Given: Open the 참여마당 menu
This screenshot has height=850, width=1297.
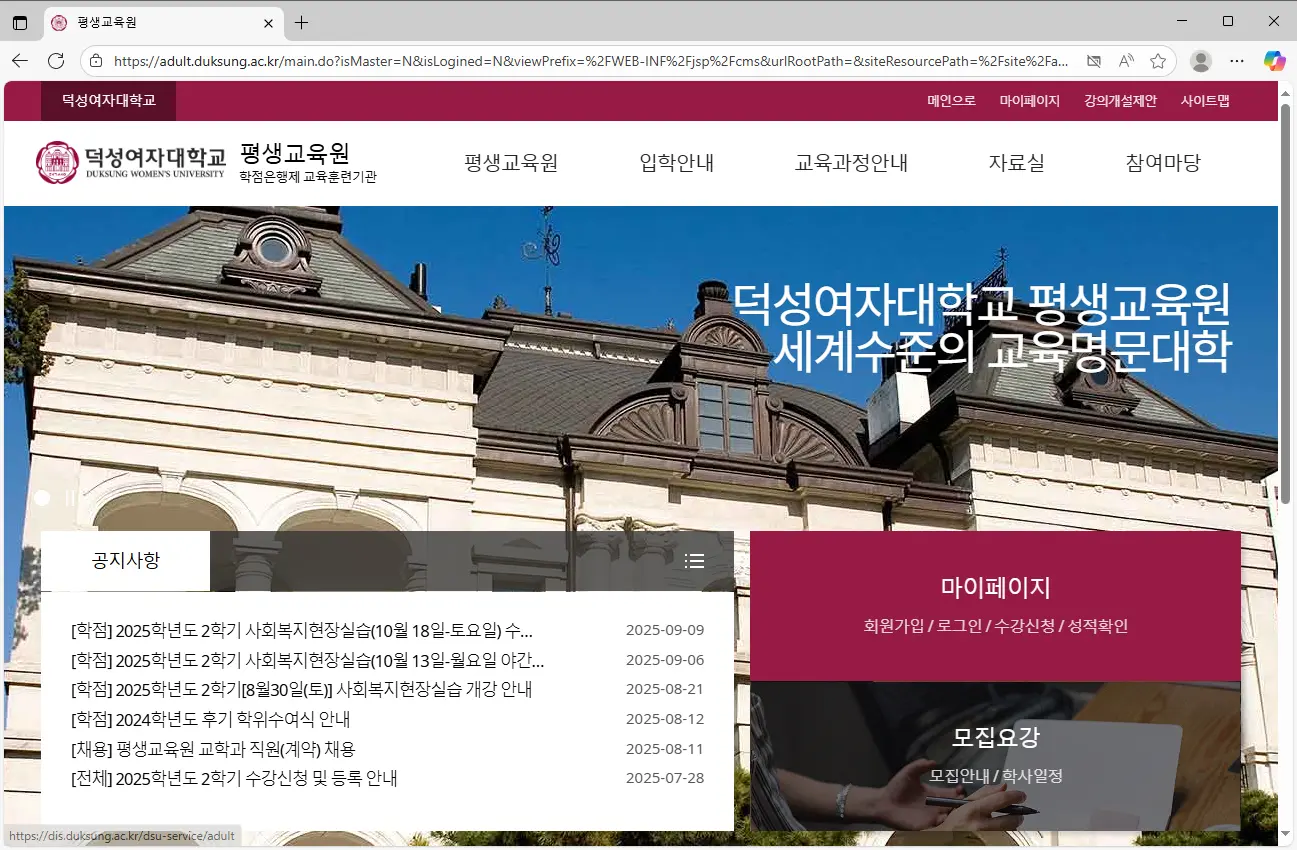Looking at the screenshot, I should tap(1162, 163).
